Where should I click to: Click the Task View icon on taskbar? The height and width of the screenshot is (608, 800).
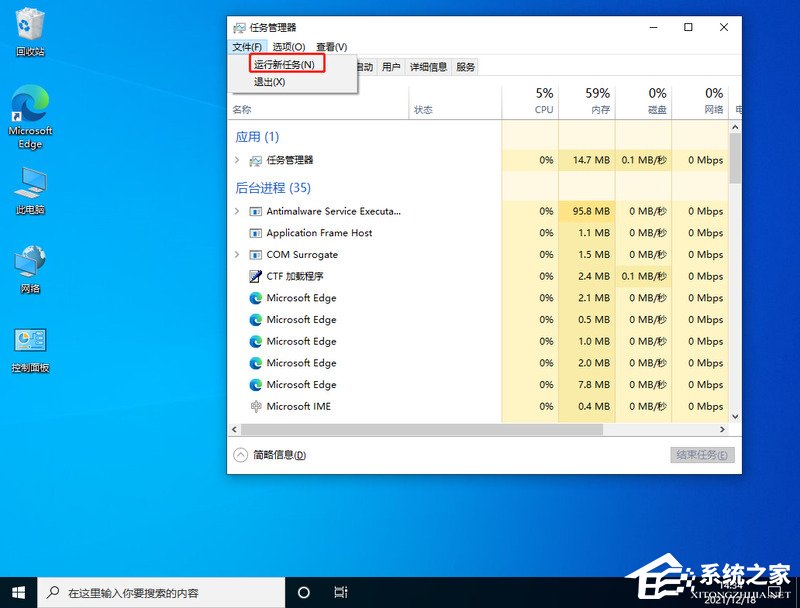(341, 592)
